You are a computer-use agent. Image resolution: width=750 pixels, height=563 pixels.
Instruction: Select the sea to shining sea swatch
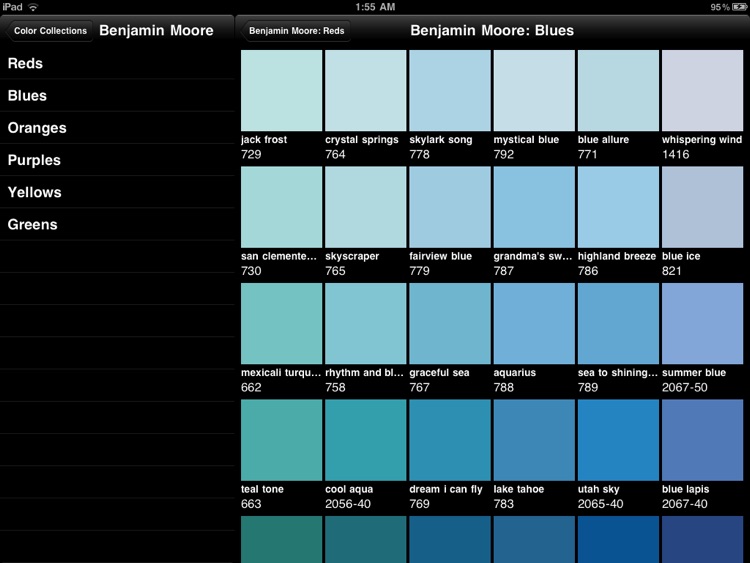(x=618, y=323)
